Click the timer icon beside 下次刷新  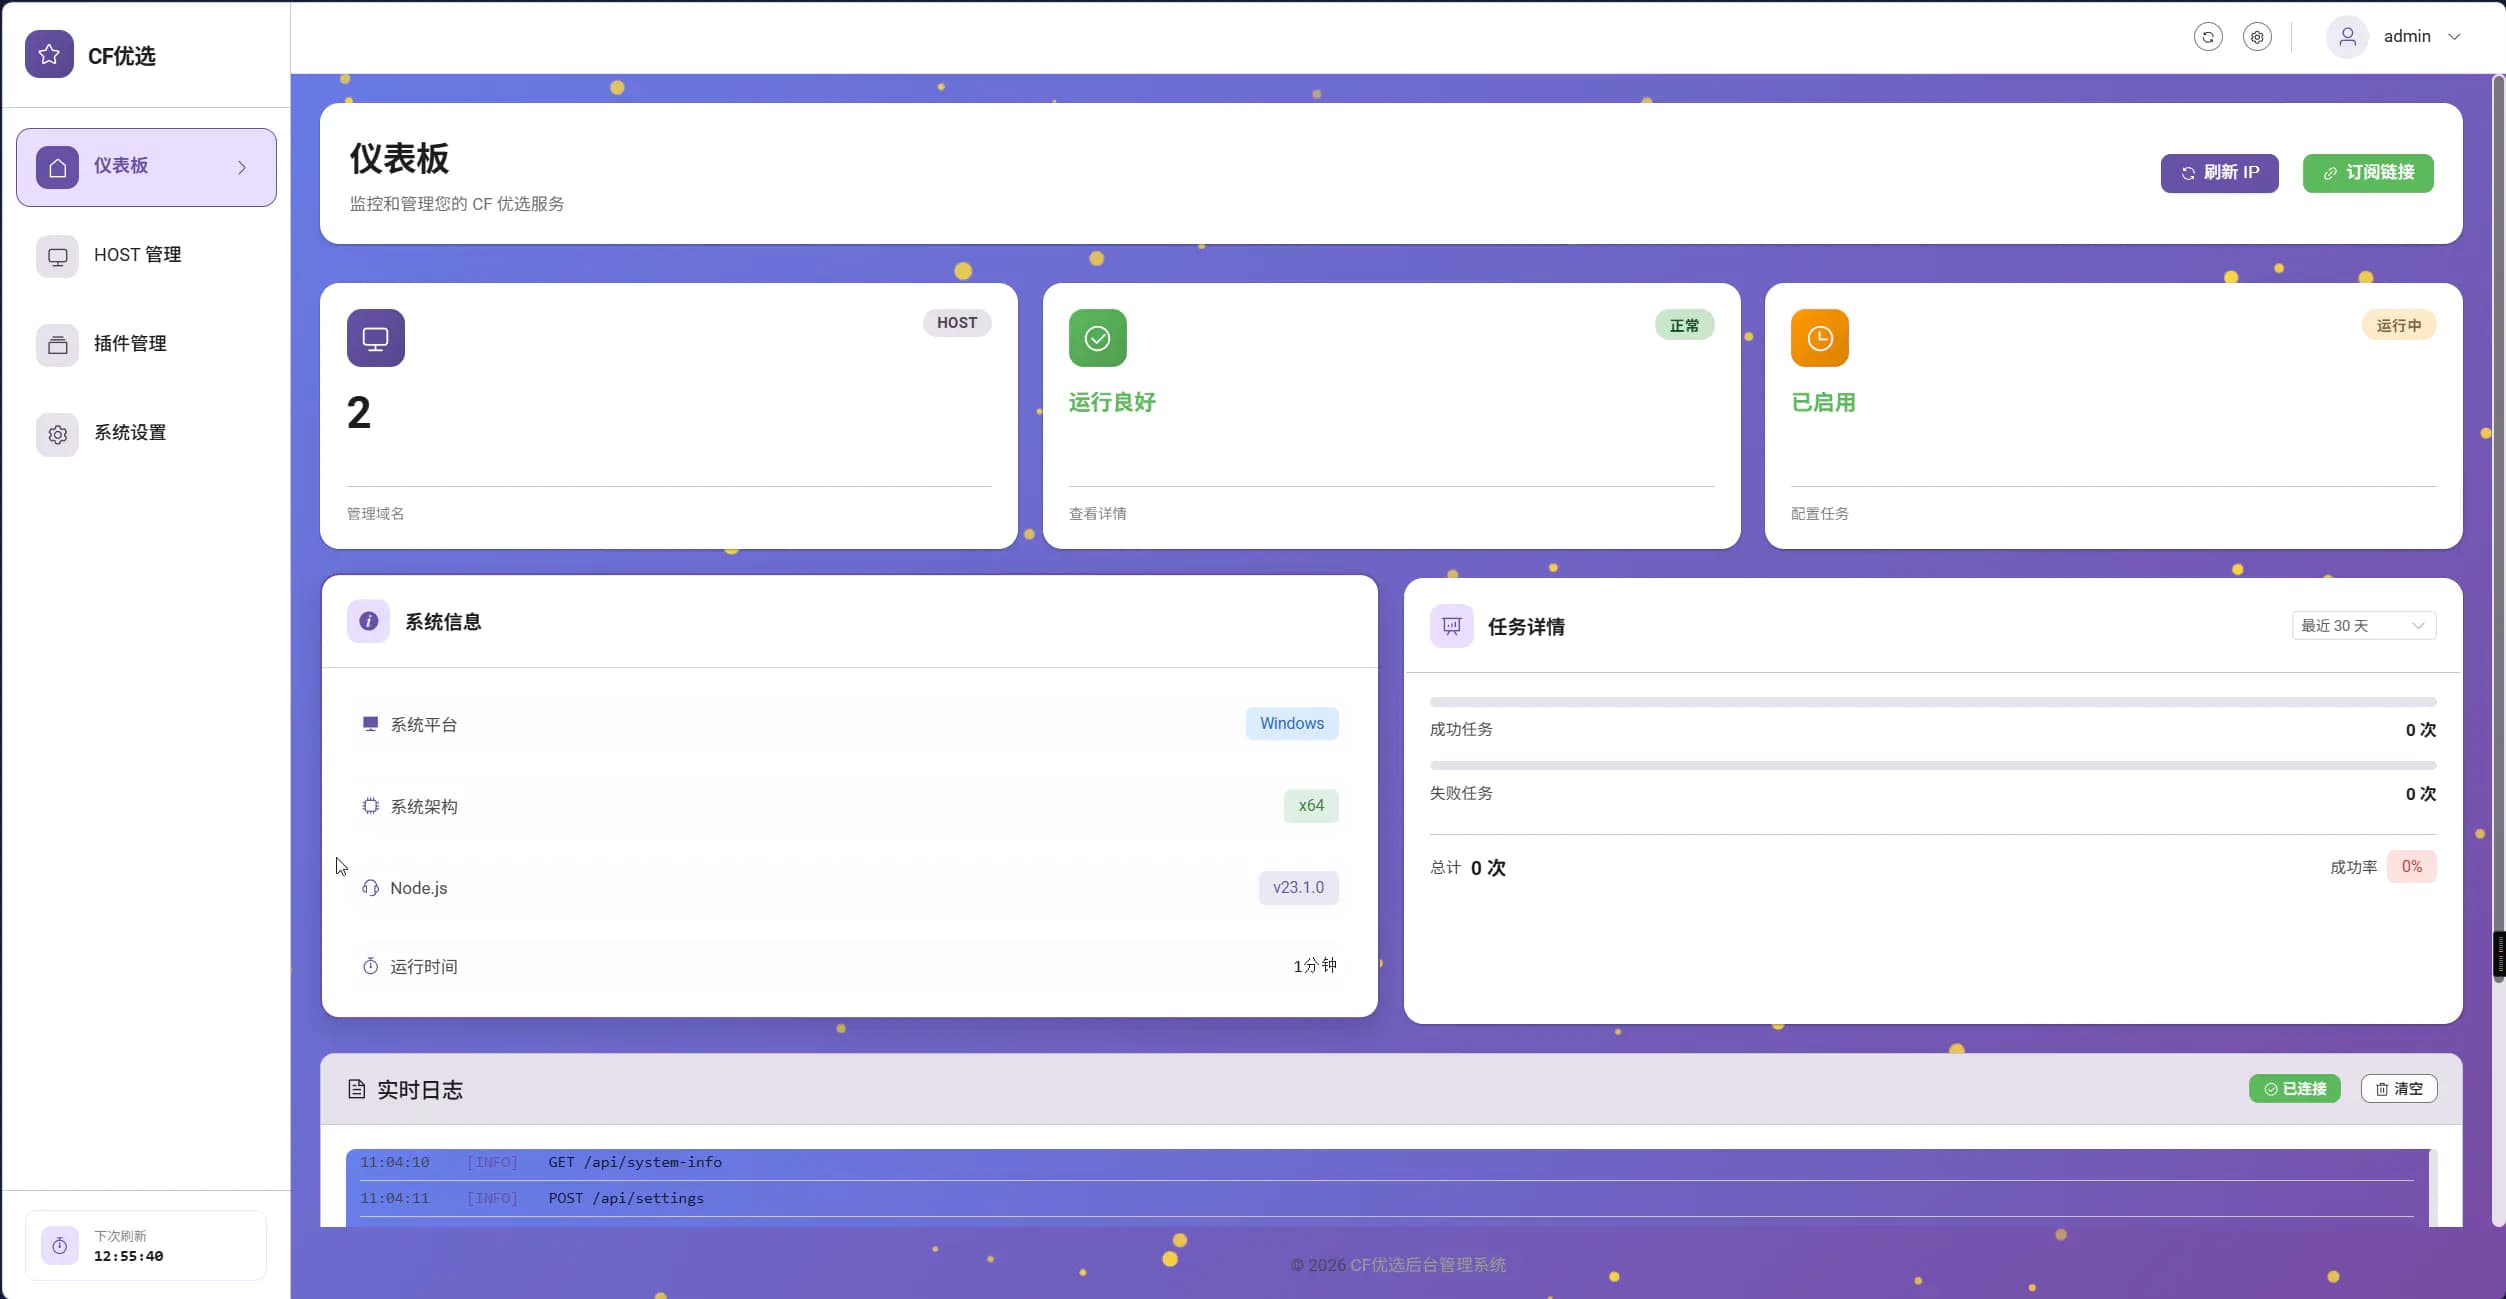coord(60,1246)
